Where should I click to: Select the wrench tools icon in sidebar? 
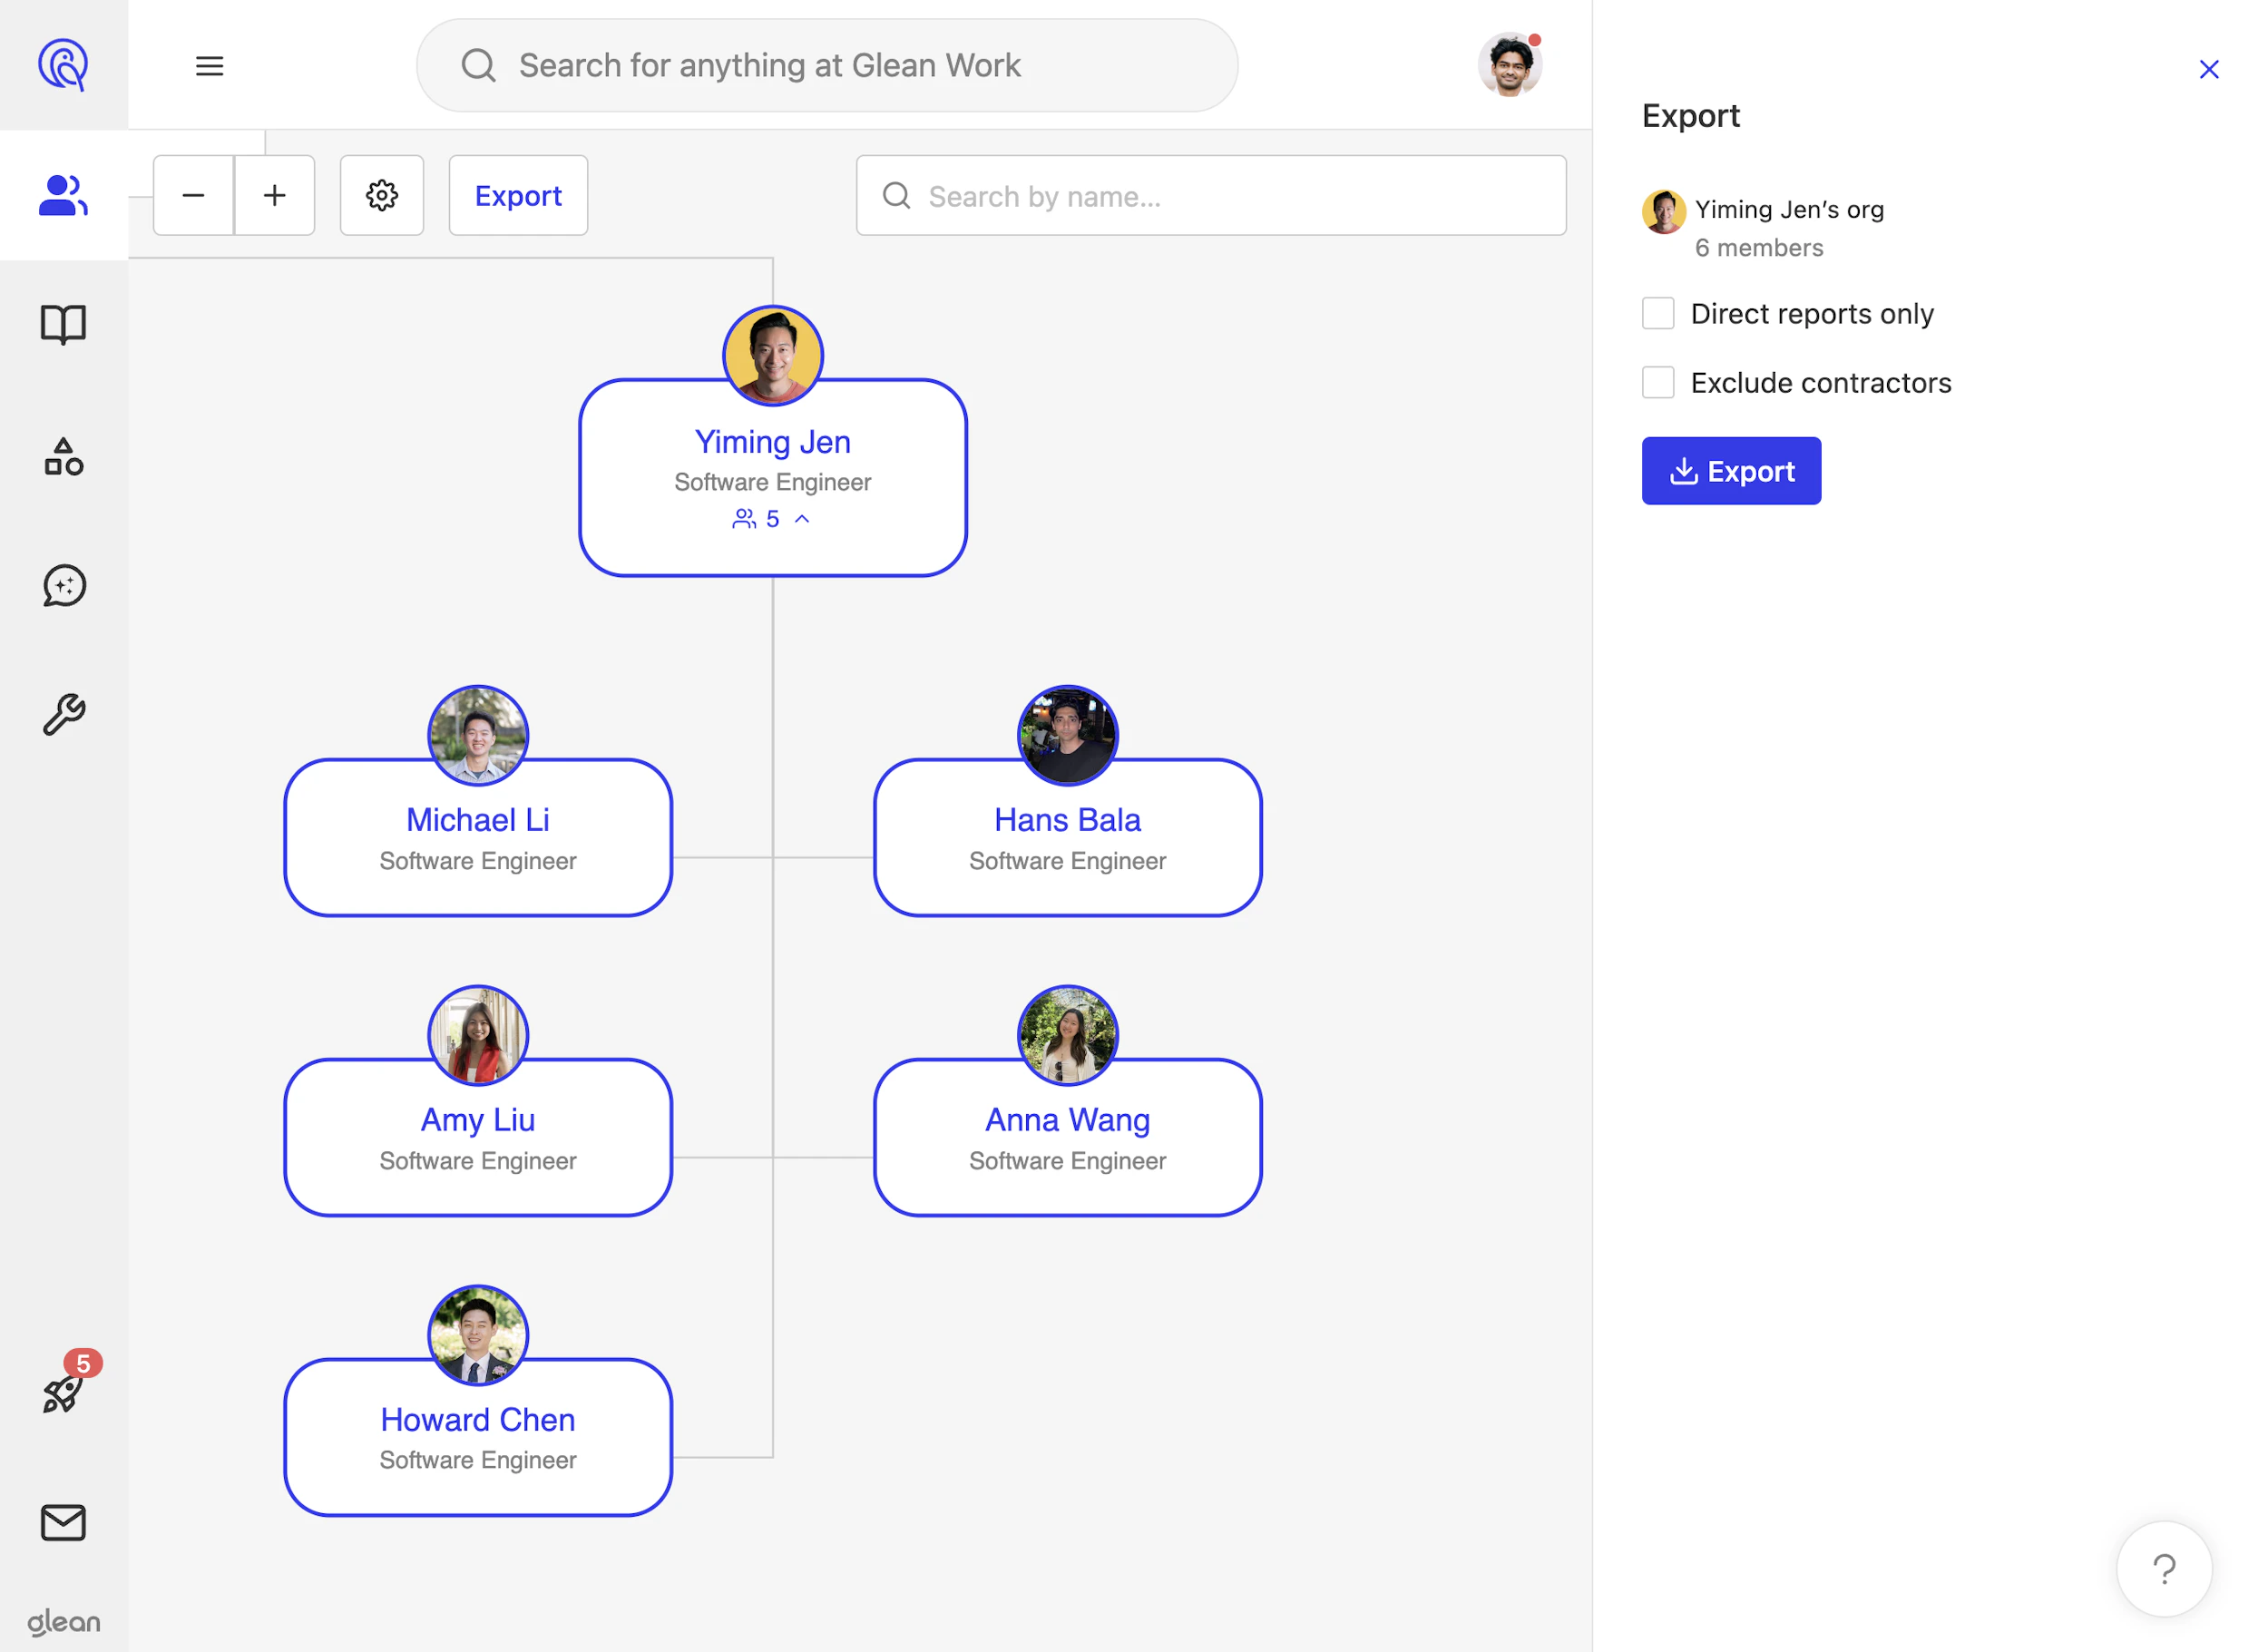[x=63, y=714]
